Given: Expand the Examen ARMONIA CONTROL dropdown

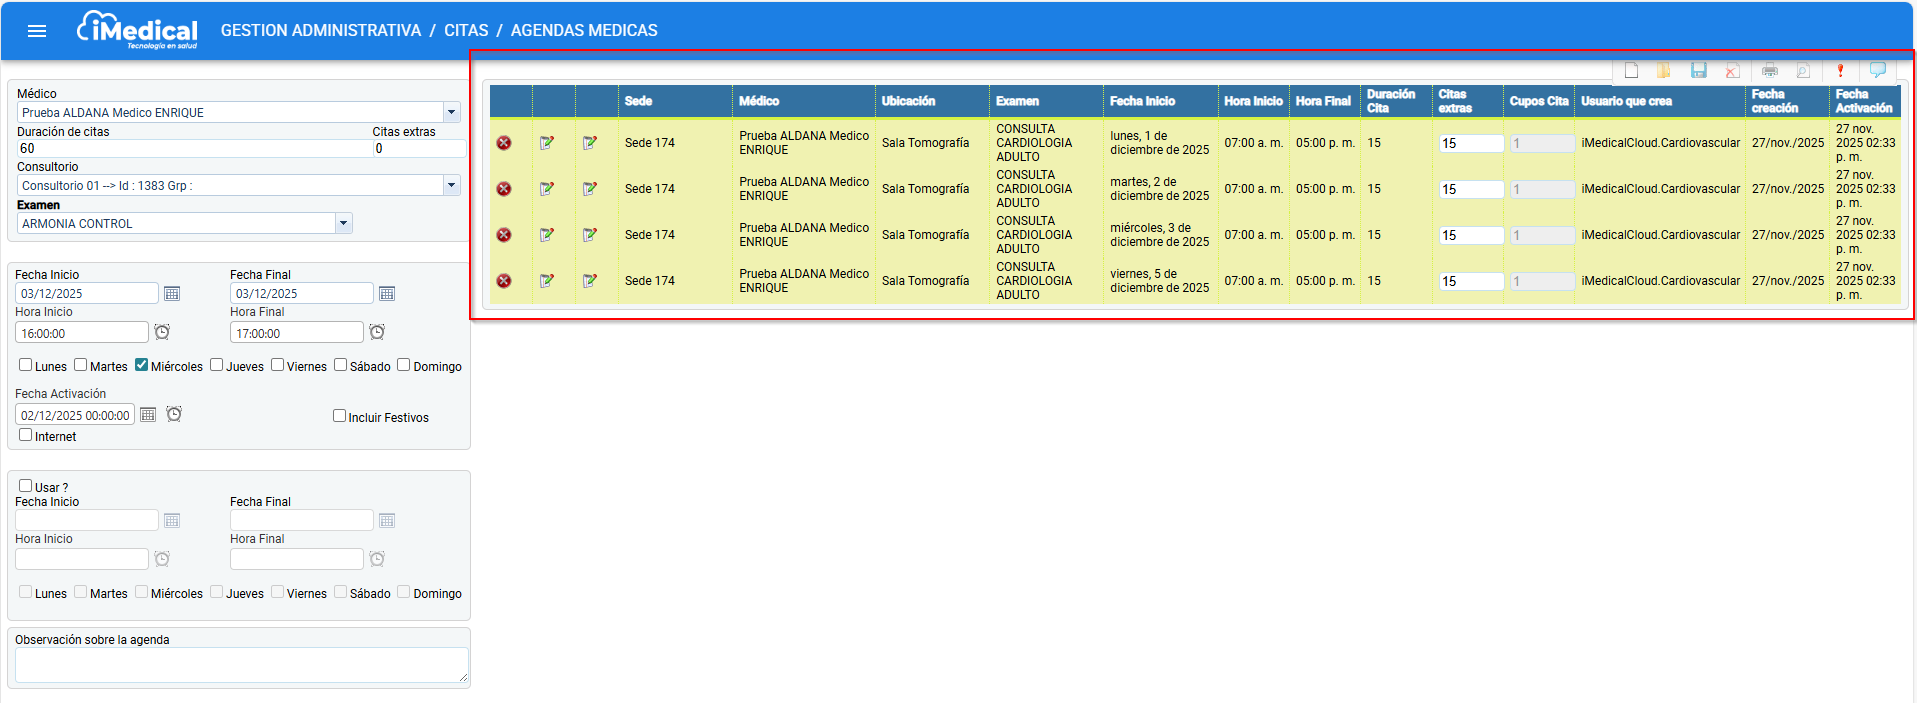Looking at the screenshot, I should tap(343, 223).
